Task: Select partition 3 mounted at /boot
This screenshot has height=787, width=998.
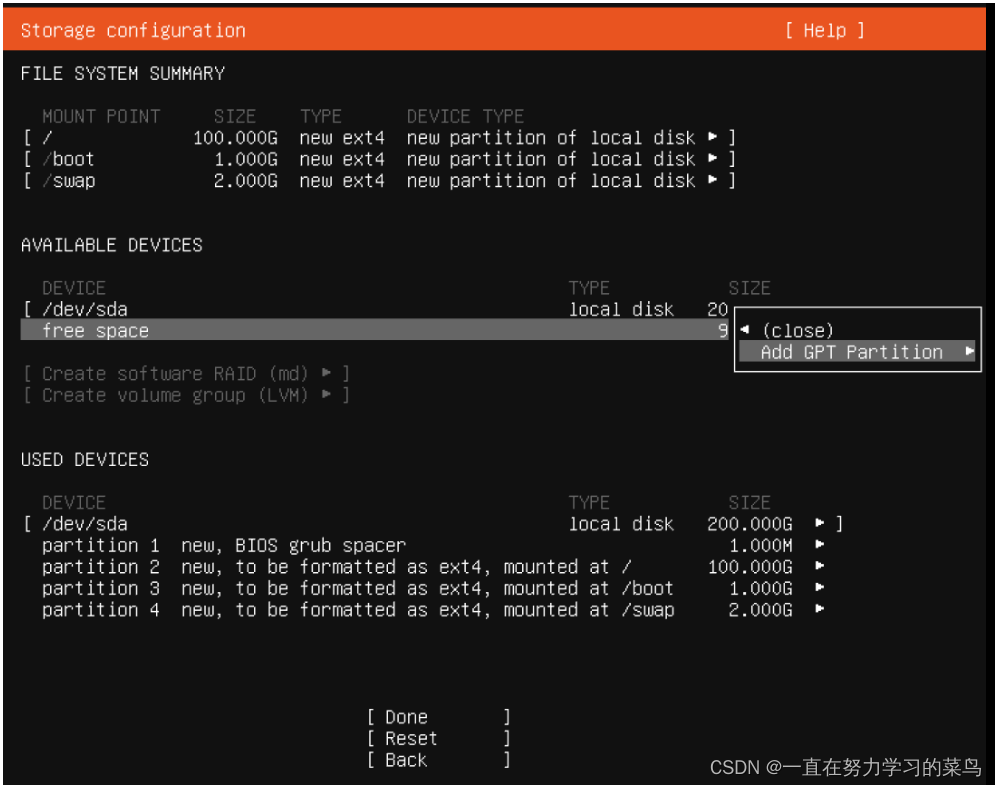Action: pyautogui.click(x=433, y=588)
